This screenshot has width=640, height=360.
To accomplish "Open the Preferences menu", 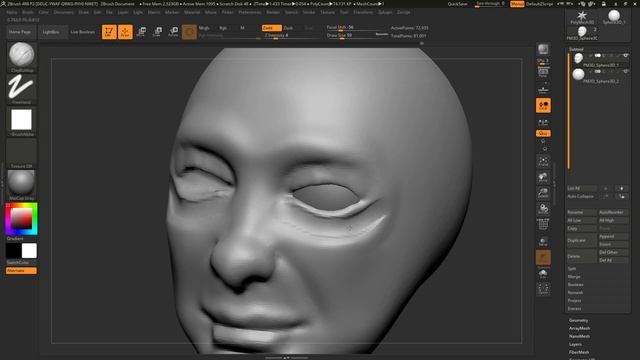I will click(250, 12).
